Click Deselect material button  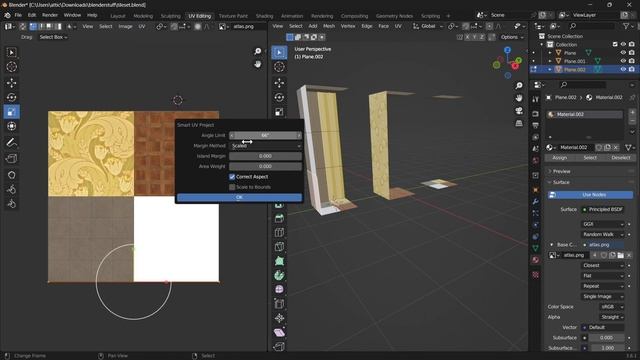point(621,158)
